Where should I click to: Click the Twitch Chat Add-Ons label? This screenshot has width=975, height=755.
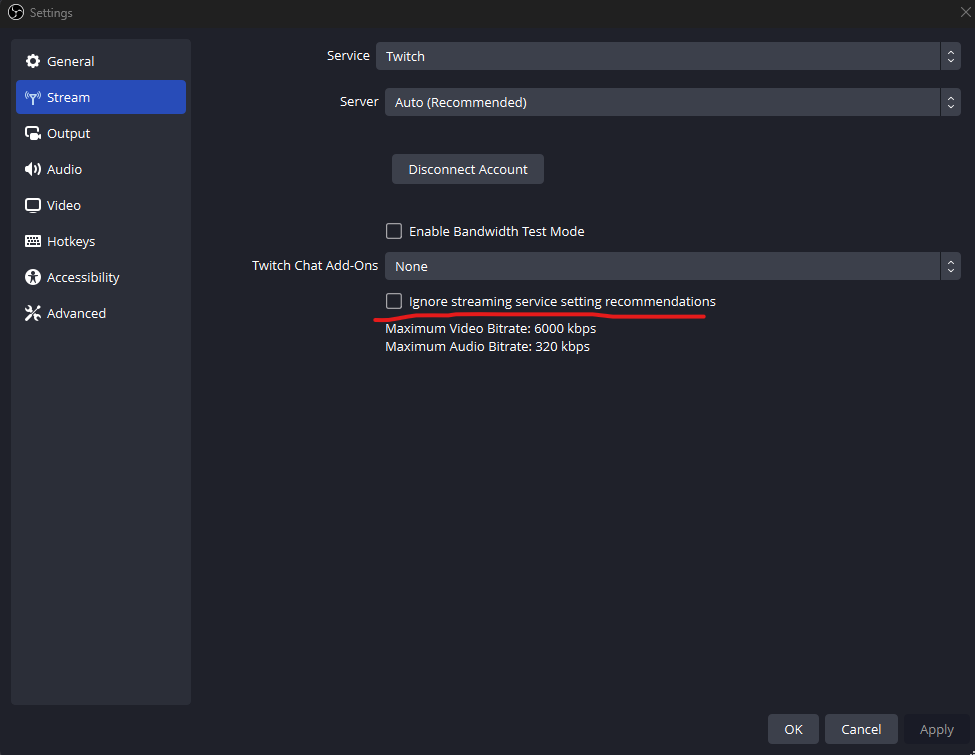[x=315, y=266]
